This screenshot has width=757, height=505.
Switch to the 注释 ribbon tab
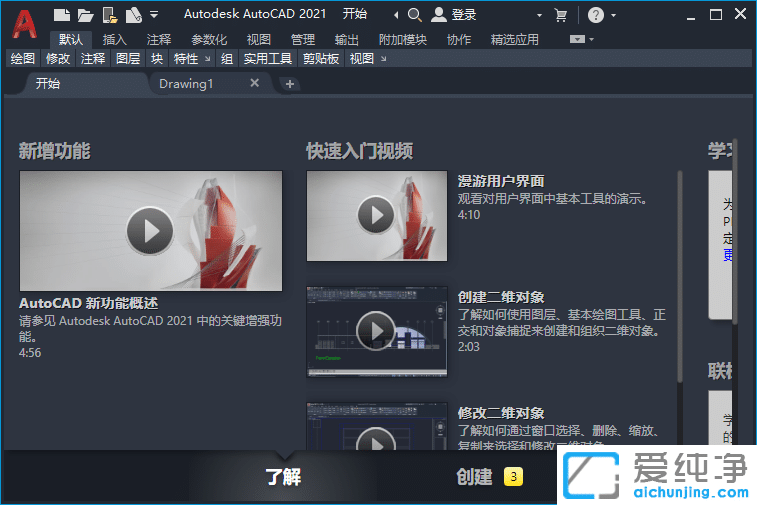click(159, 40)
